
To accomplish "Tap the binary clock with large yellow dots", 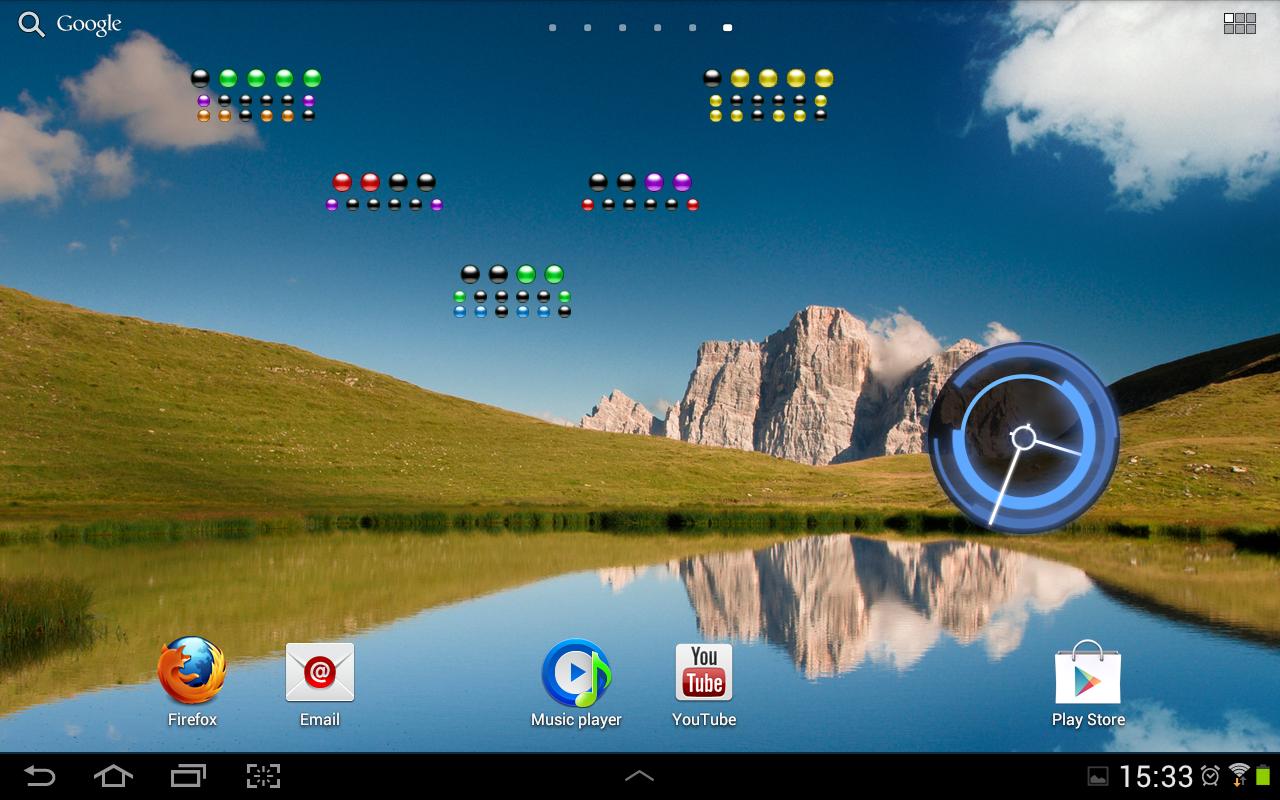I will point(768,96).
